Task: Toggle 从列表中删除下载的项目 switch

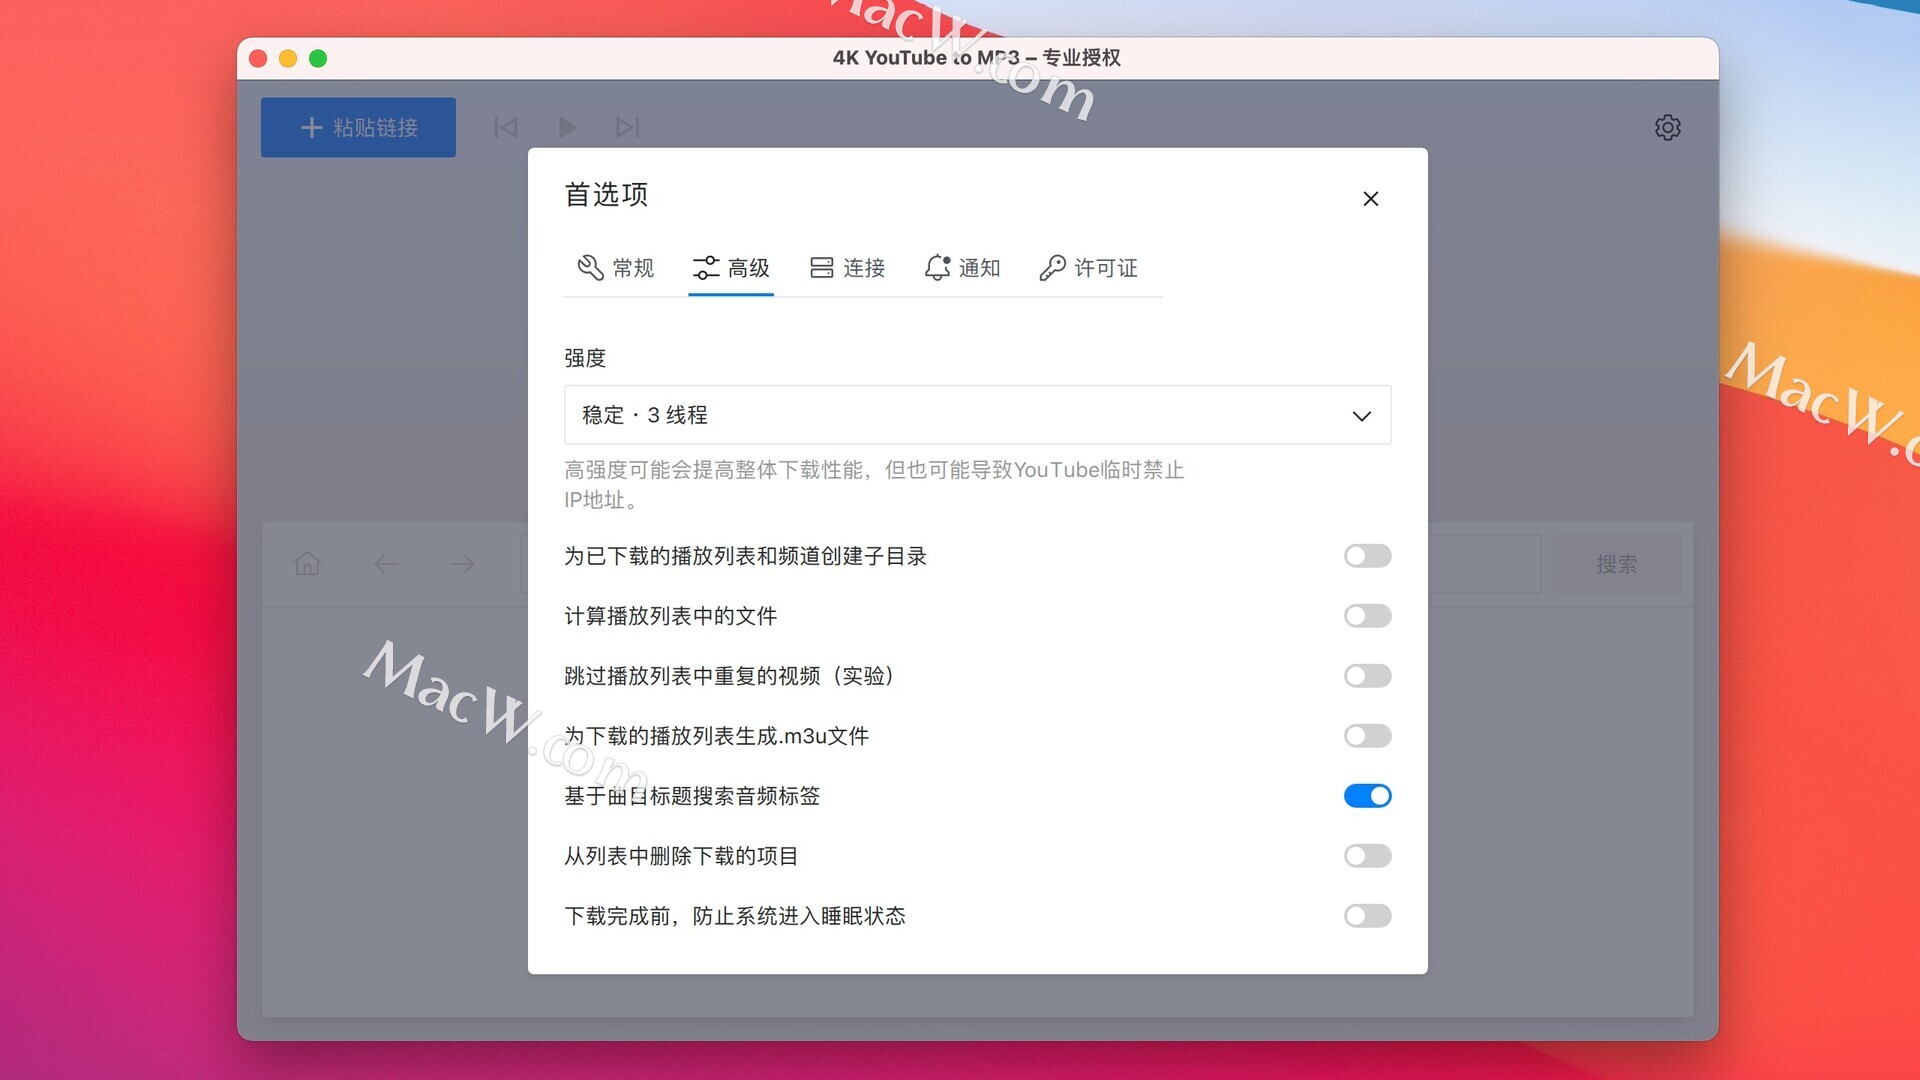Action: 1367,855
